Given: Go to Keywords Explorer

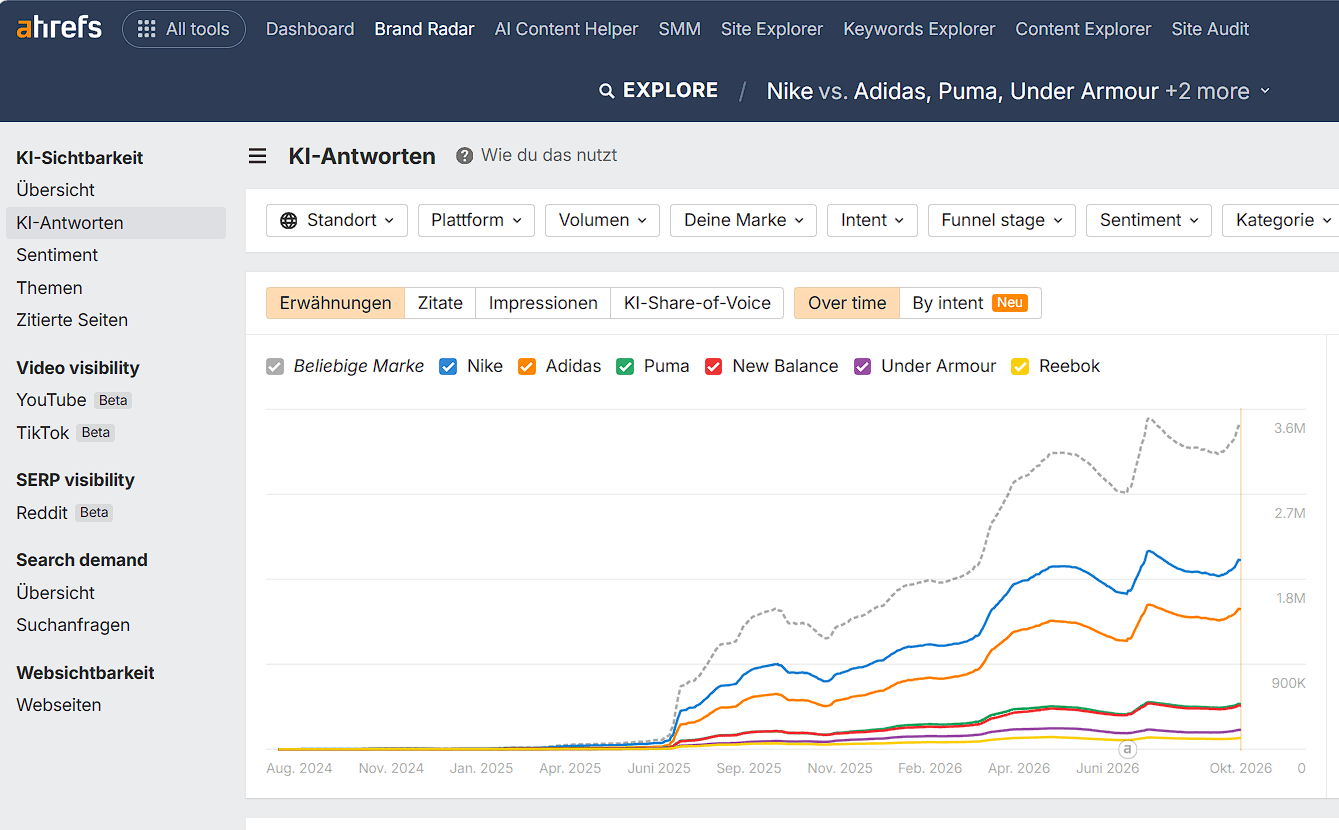Looking at the screenshot, I should [x=919, y=29].
